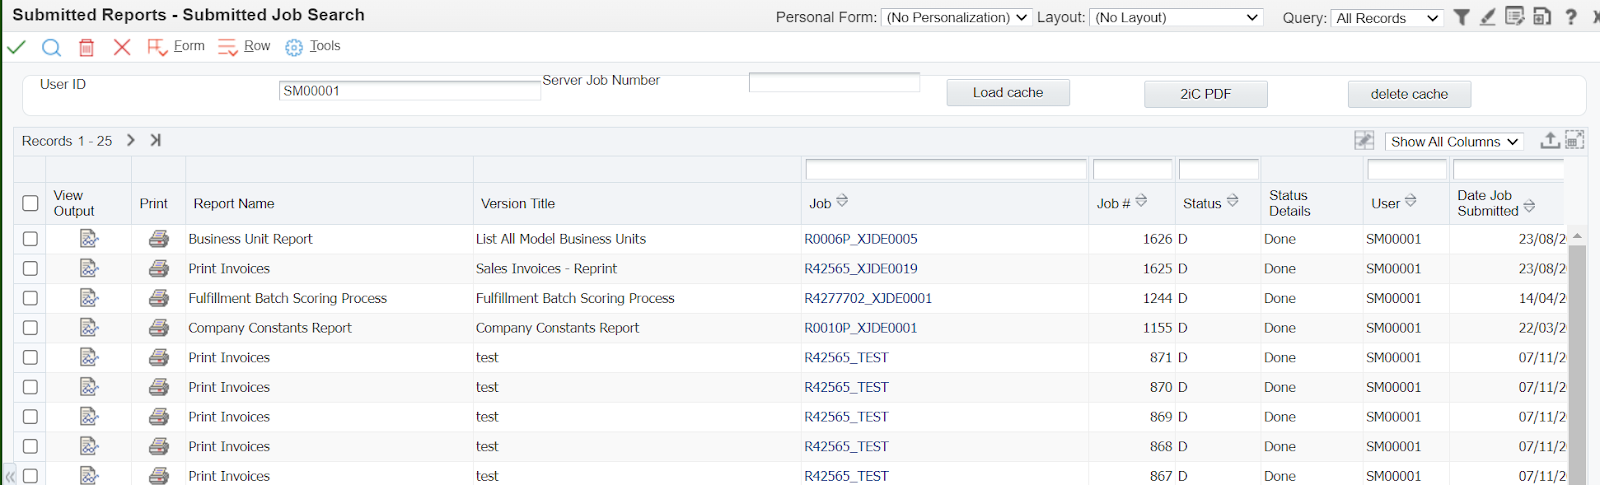Image resolution: width=1600 pixels, height=485 pixels.
Task: Check the Business Unit Report row checkbox
Action: click(x=30, y=239)
